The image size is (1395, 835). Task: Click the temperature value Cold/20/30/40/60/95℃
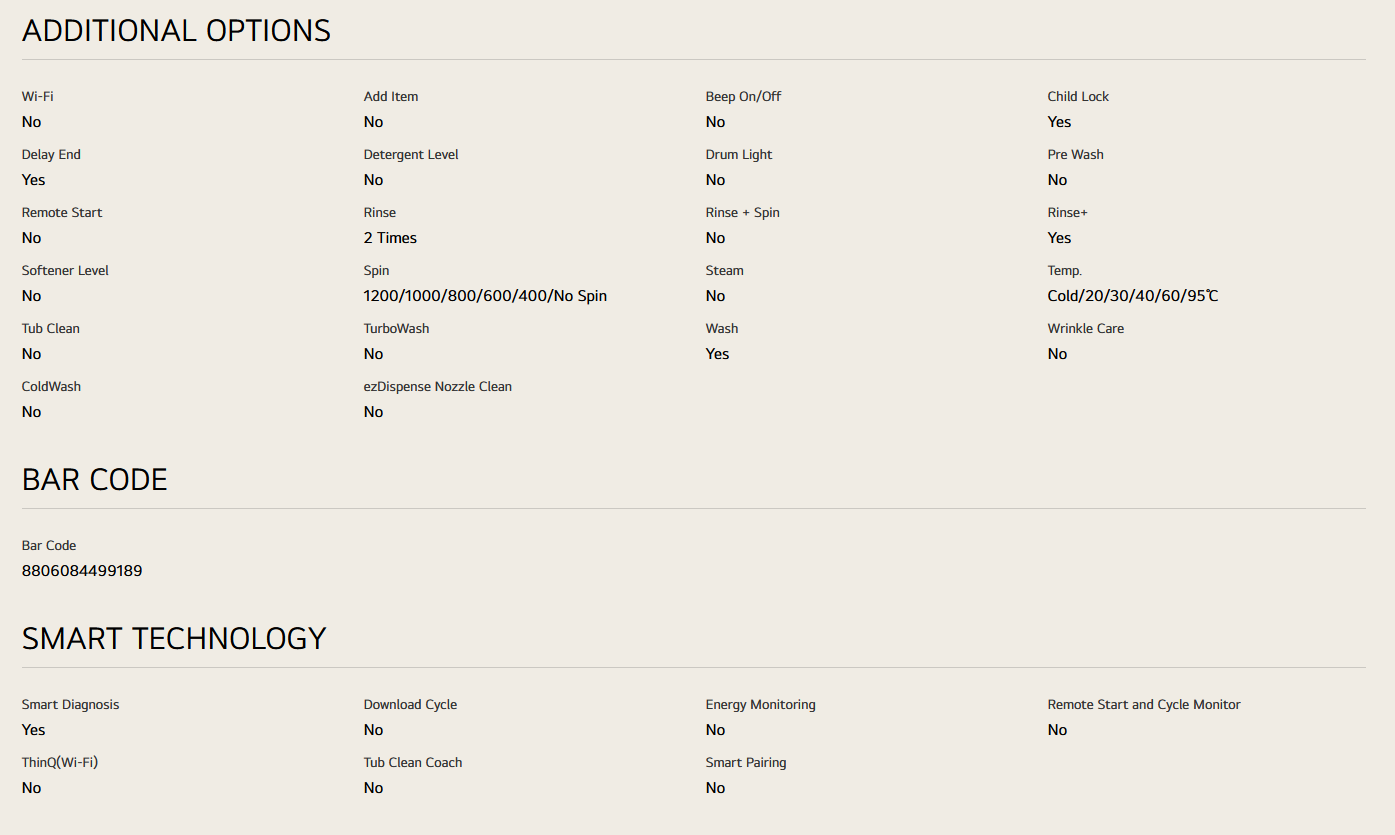tap(1133, 296)
